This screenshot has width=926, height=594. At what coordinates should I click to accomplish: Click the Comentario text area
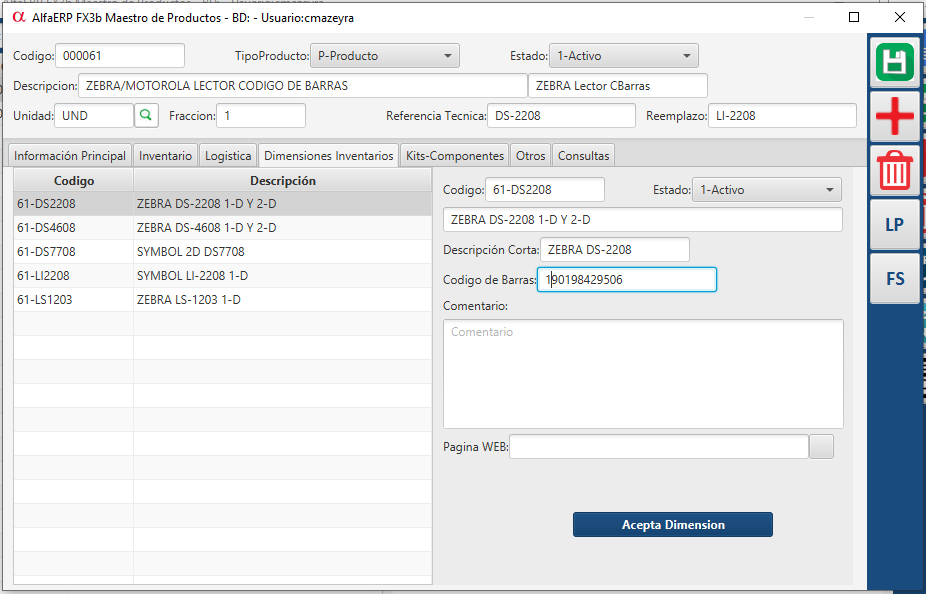tap(643, 373)
